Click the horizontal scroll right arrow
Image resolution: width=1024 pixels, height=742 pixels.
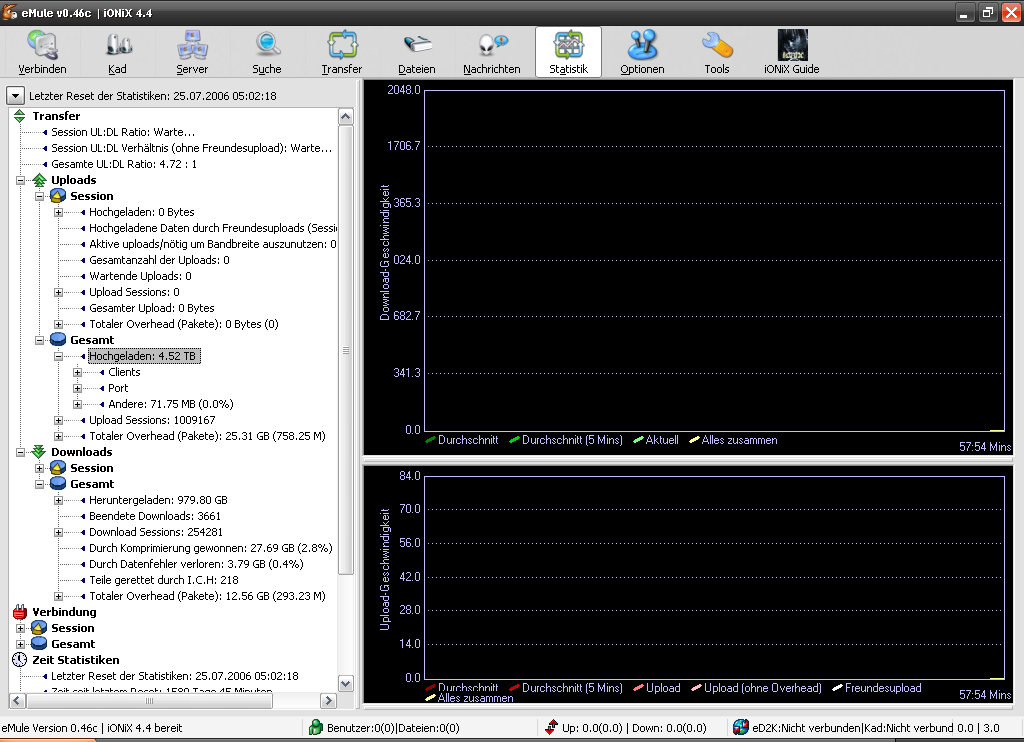pyautogui.click(x=328, y=700)
